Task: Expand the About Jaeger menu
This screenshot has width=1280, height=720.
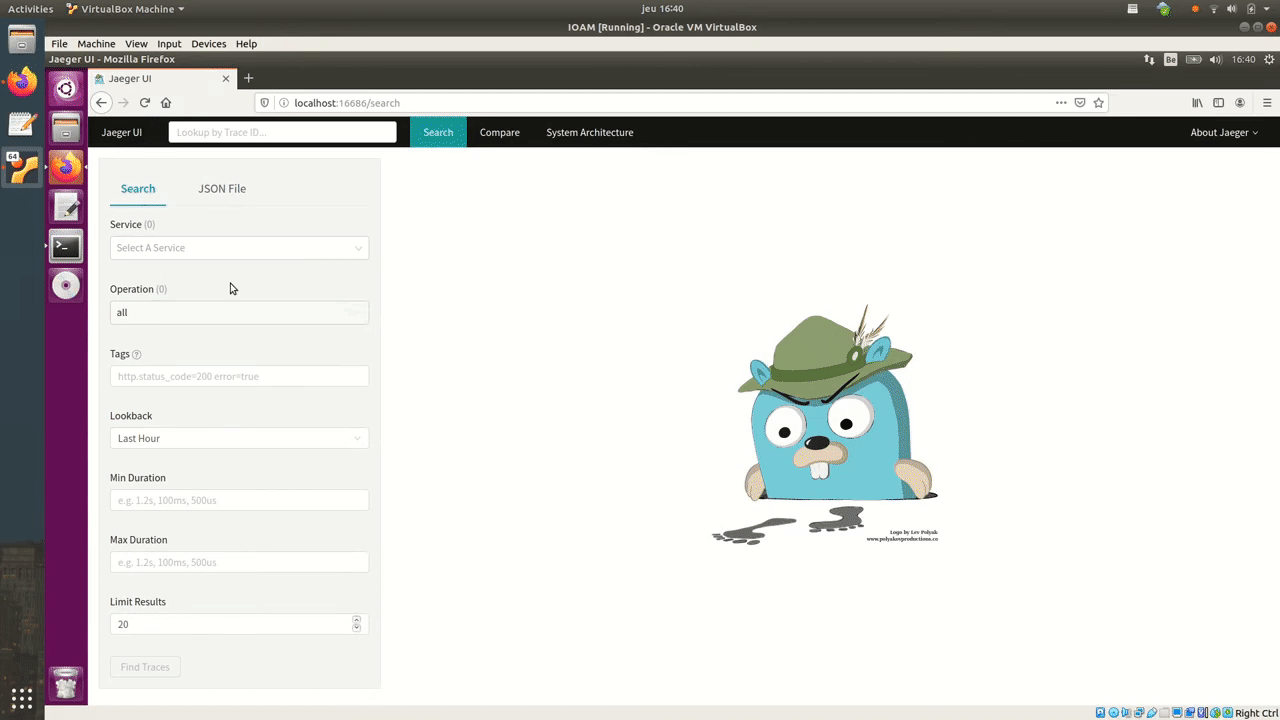Action: 1224,132
